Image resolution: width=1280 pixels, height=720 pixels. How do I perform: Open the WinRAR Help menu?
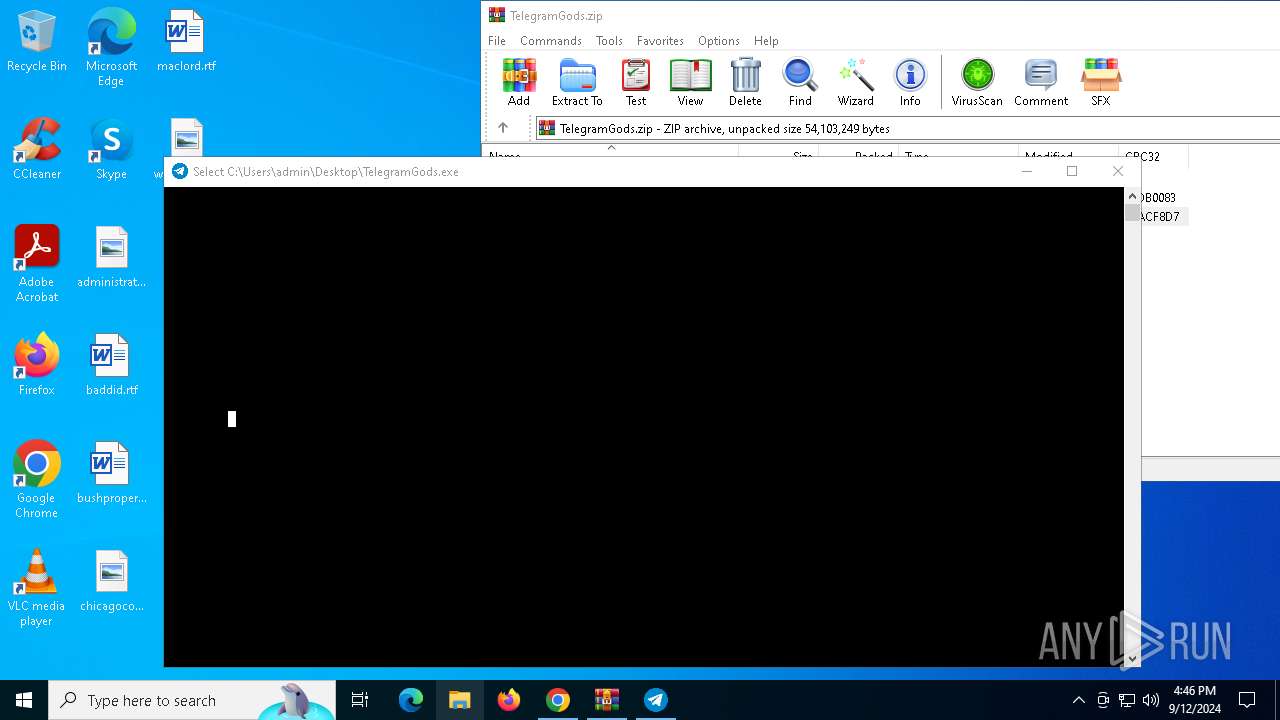coord(766,41)
